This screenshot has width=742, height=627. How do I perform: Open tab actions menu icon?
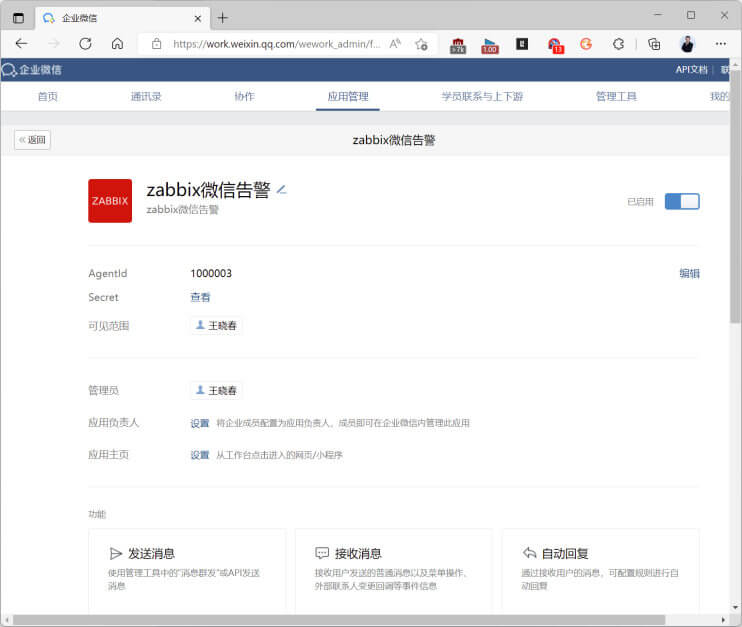coord(18,18)
